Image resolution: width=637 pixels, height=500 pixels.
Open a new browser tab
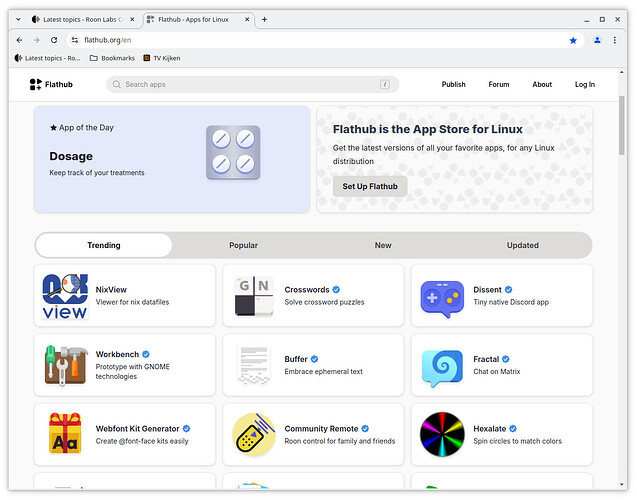(264, 19)
